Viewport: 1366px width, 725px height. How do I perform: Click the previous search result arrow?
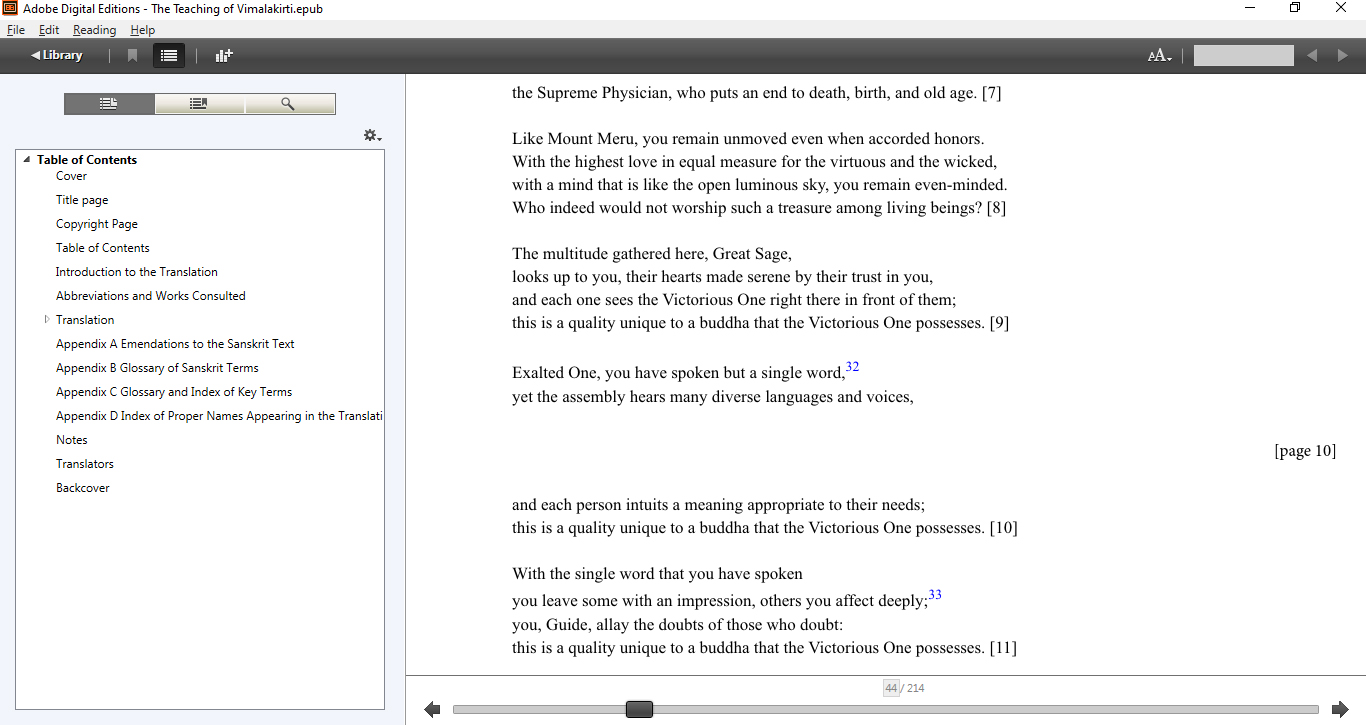[1312, 56]
